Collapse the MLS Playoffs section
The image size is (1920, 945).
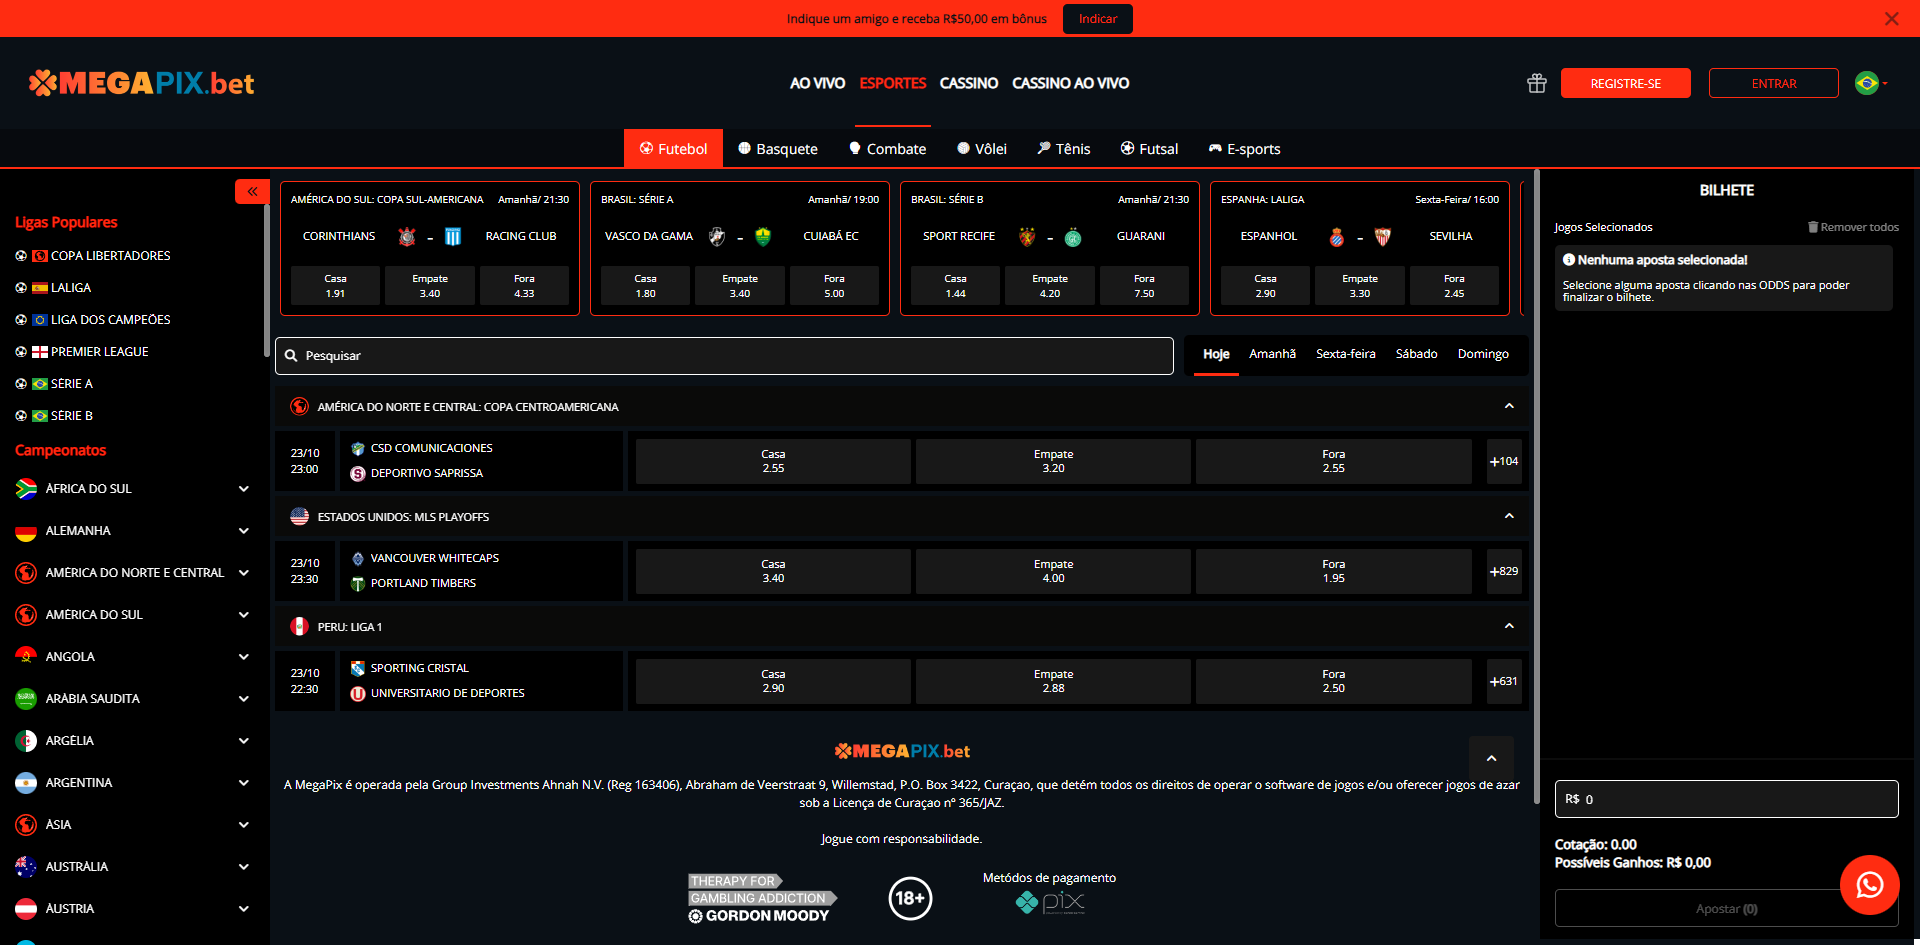[x=1509, y=516]
